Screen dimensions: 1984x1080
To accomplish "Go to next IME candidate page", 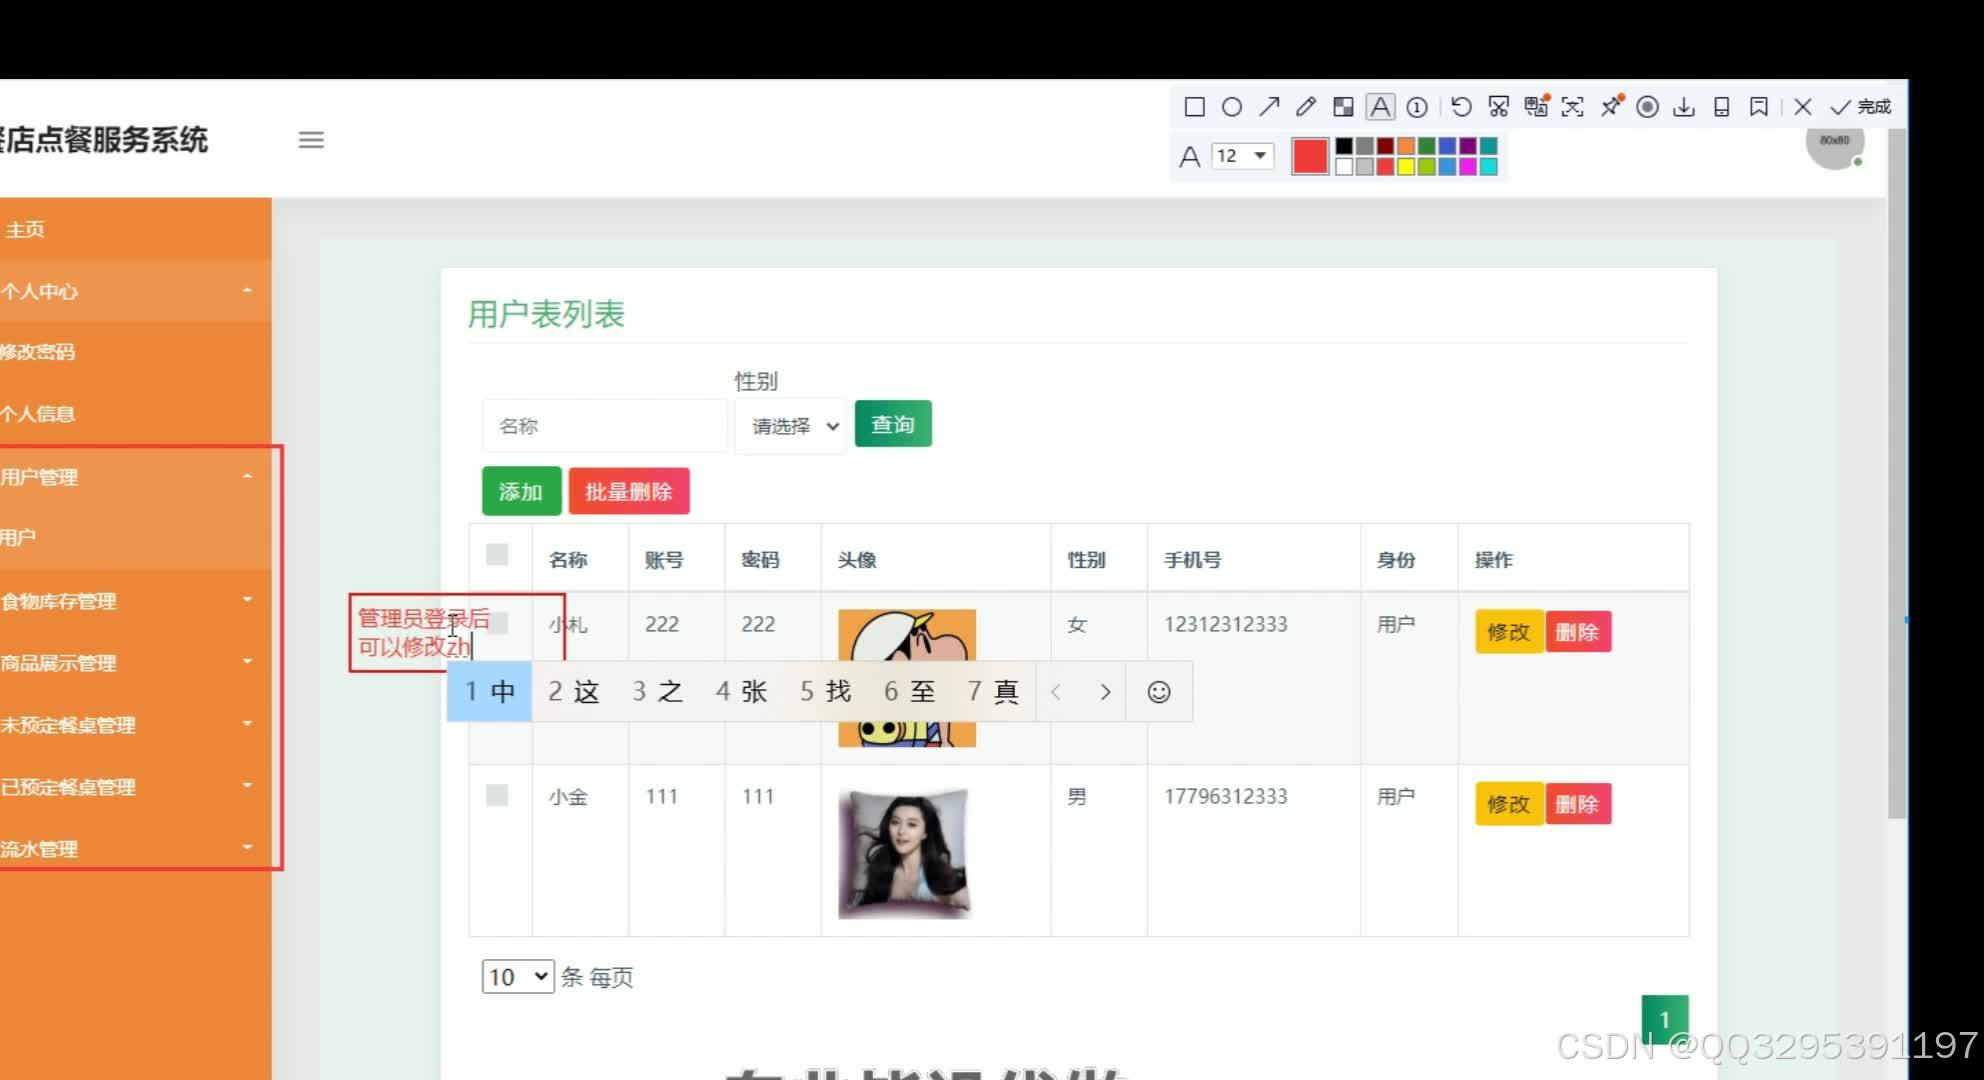I will pyautogui.click(x=1105, y=692).
